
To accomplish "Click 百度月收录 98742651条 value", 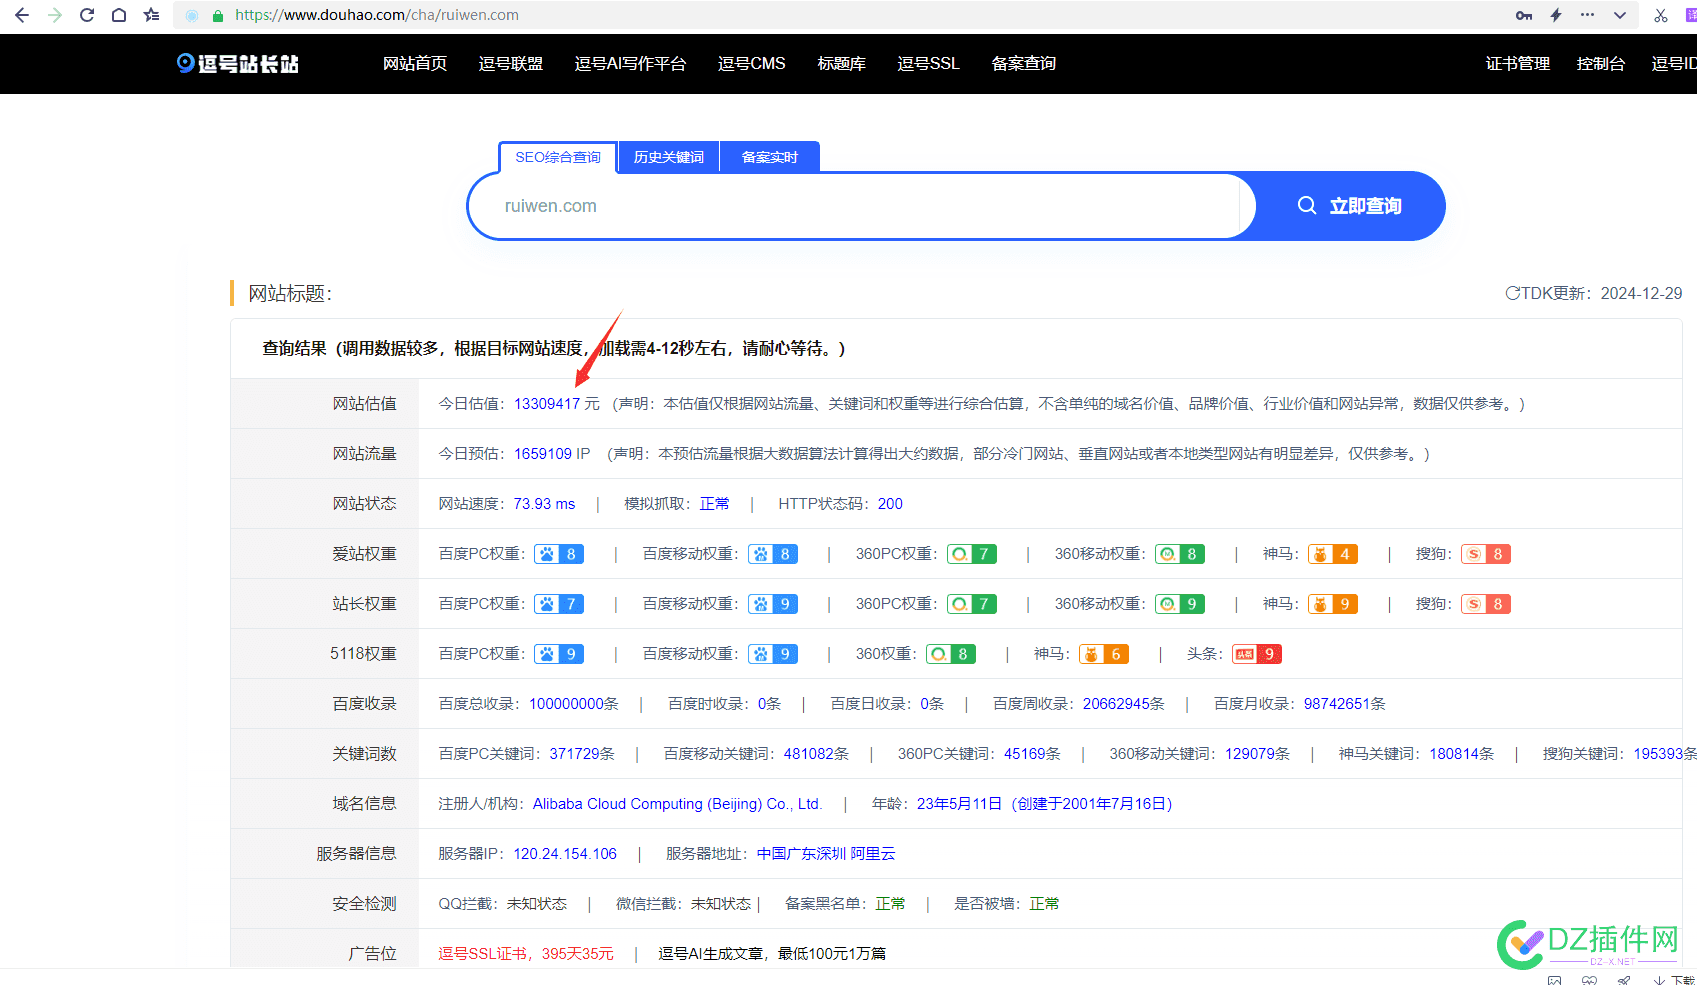I will pos(1345,704).
